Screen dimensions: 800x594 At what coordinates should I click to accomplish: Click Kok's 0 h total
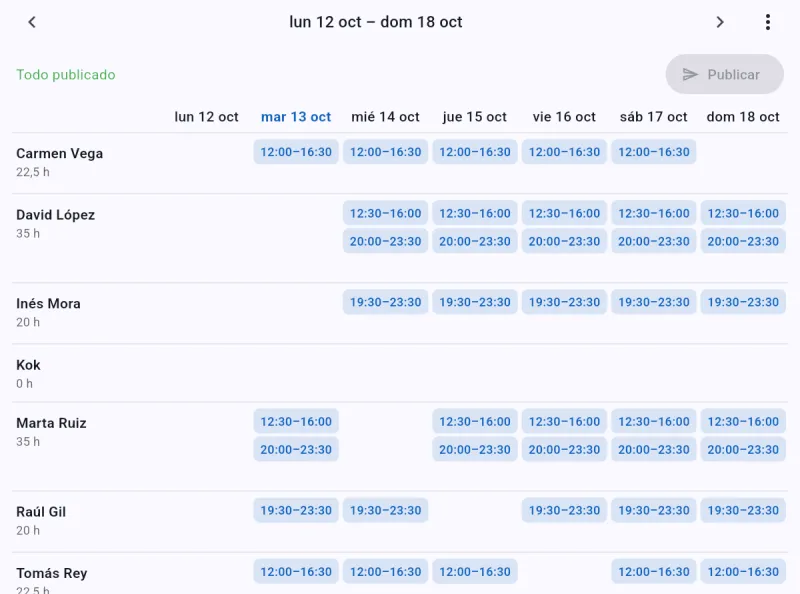pyautogui.click(x=24, y=383)
